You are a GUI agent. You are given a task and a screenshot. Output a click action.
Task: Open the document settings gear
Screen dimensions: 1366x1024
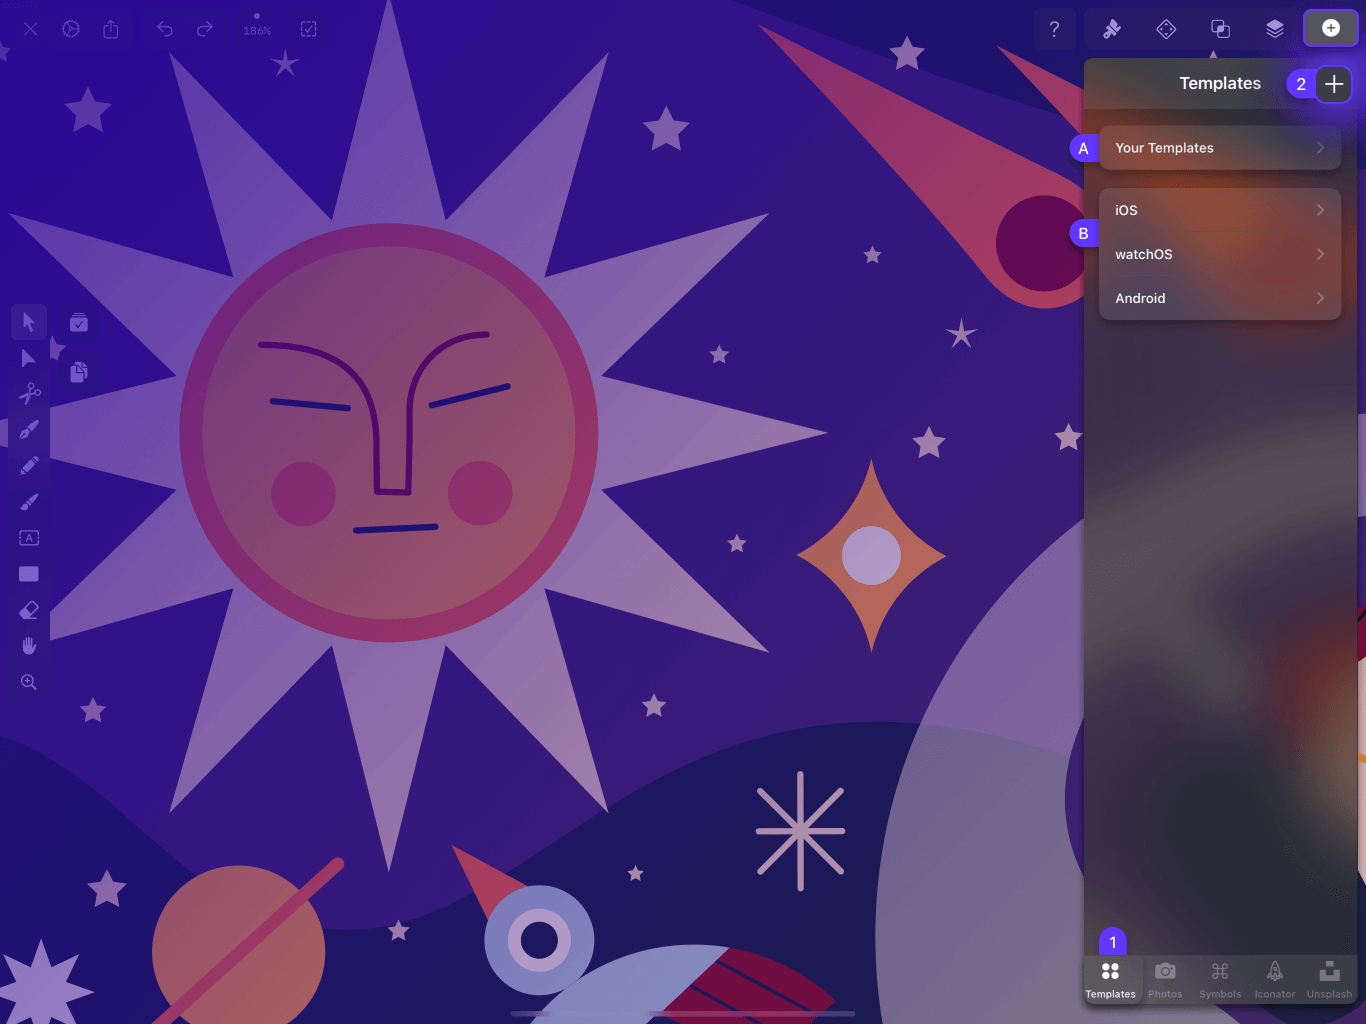pyautogui.click(x=71, y=29)
